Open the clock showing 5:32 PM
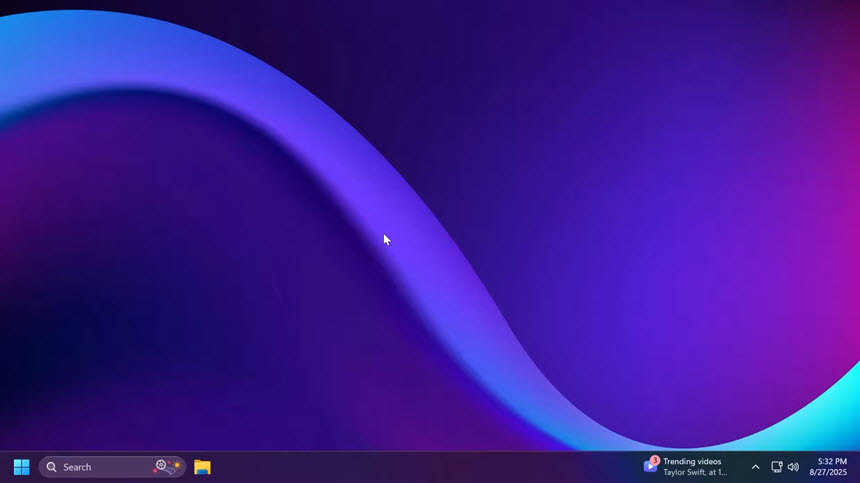Image resolution: width=860 pixels, height=483 pixels. [828, 467]
